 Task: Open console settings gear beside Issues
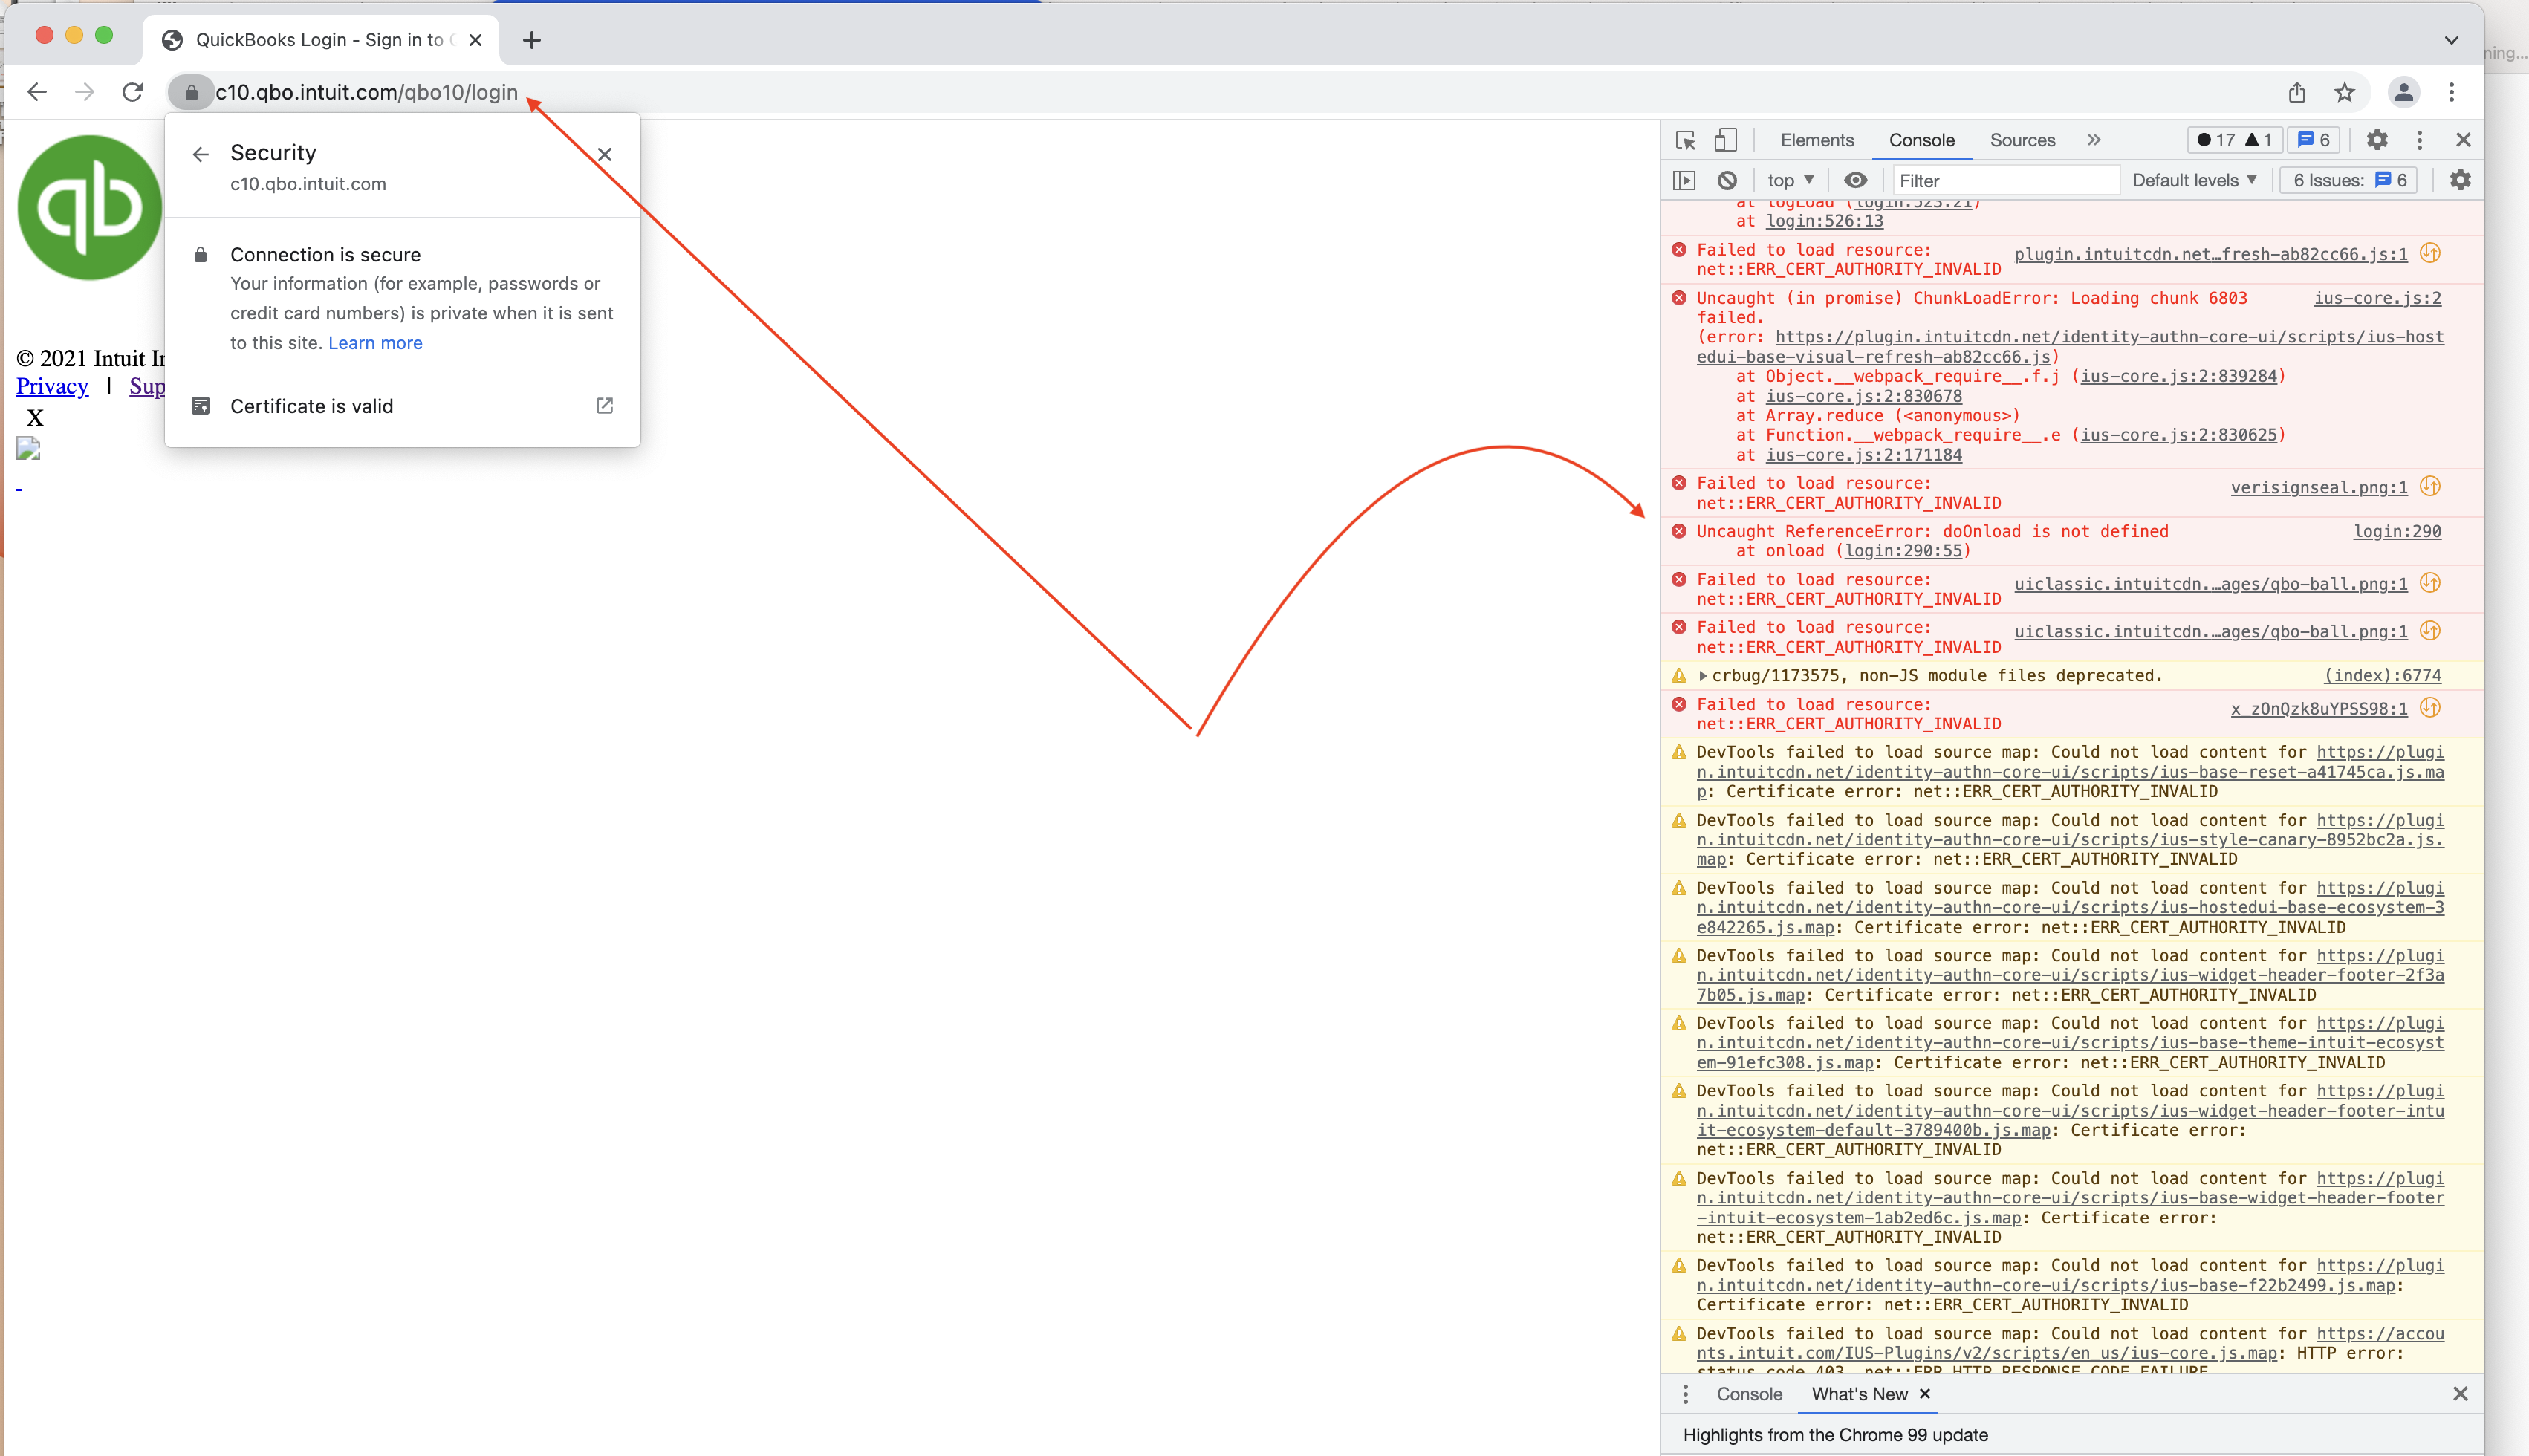(2460, 180)
